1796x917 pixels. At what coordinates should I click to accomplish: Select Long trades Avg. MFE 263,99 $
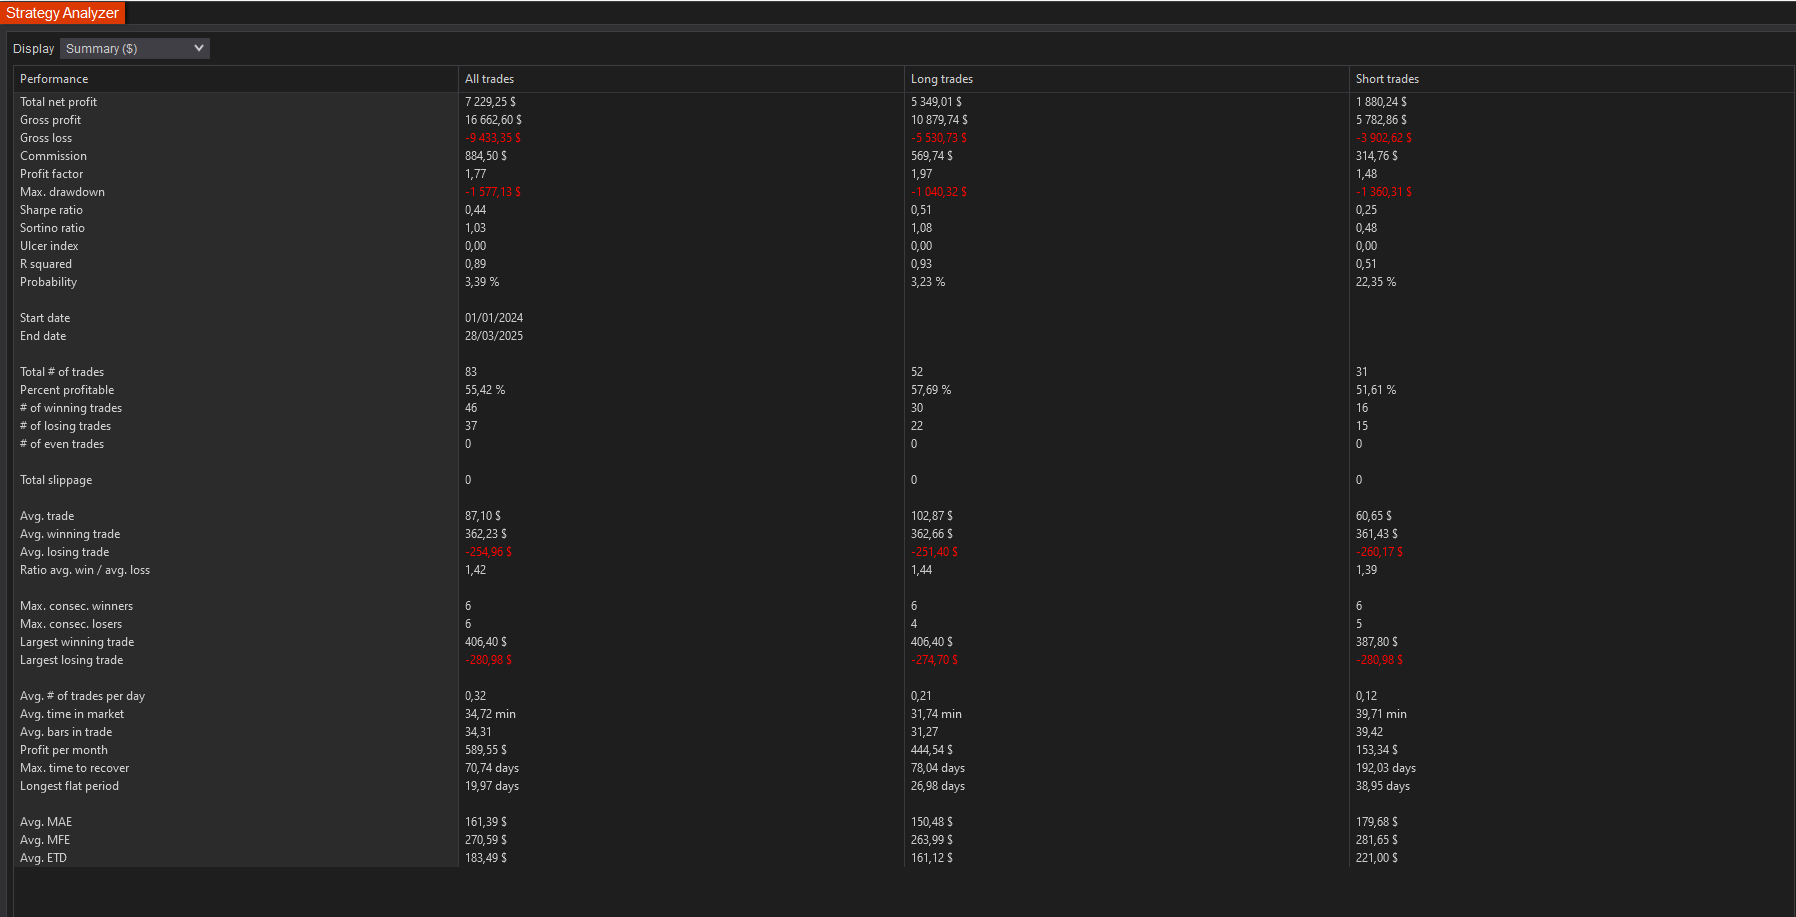click(932, 840)
